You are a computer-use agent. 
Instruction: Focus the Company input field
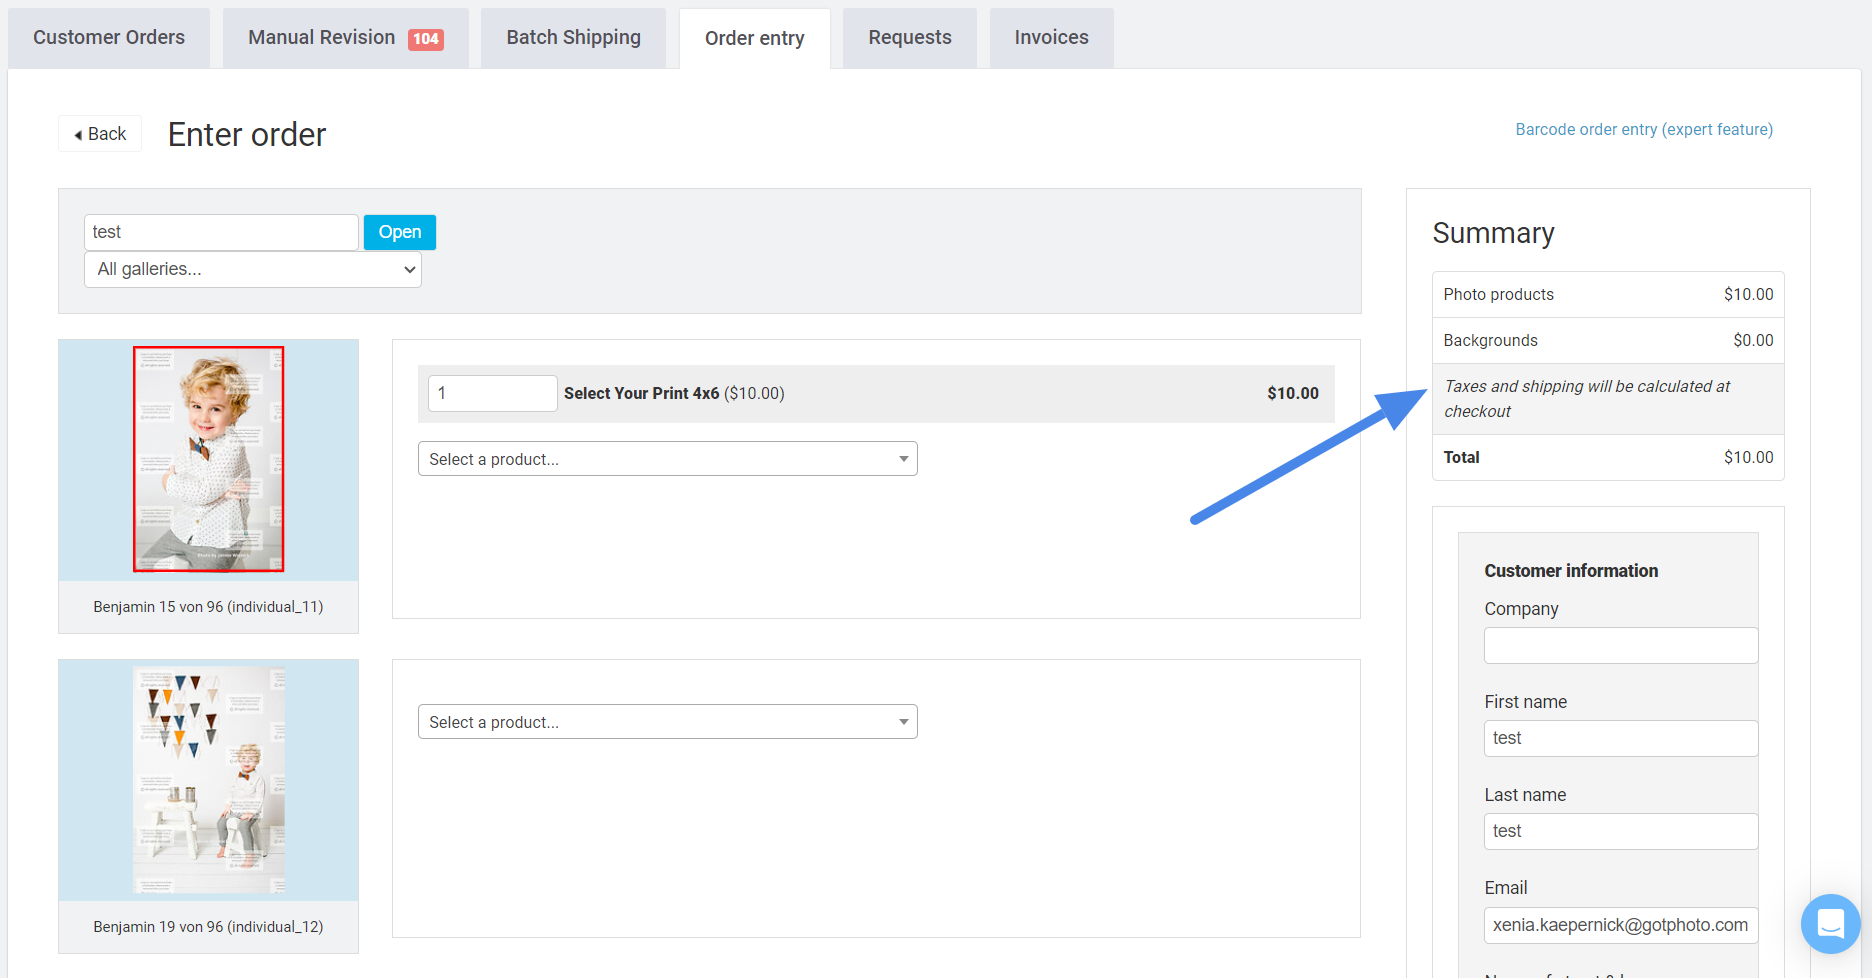[x=1621, y=645]
